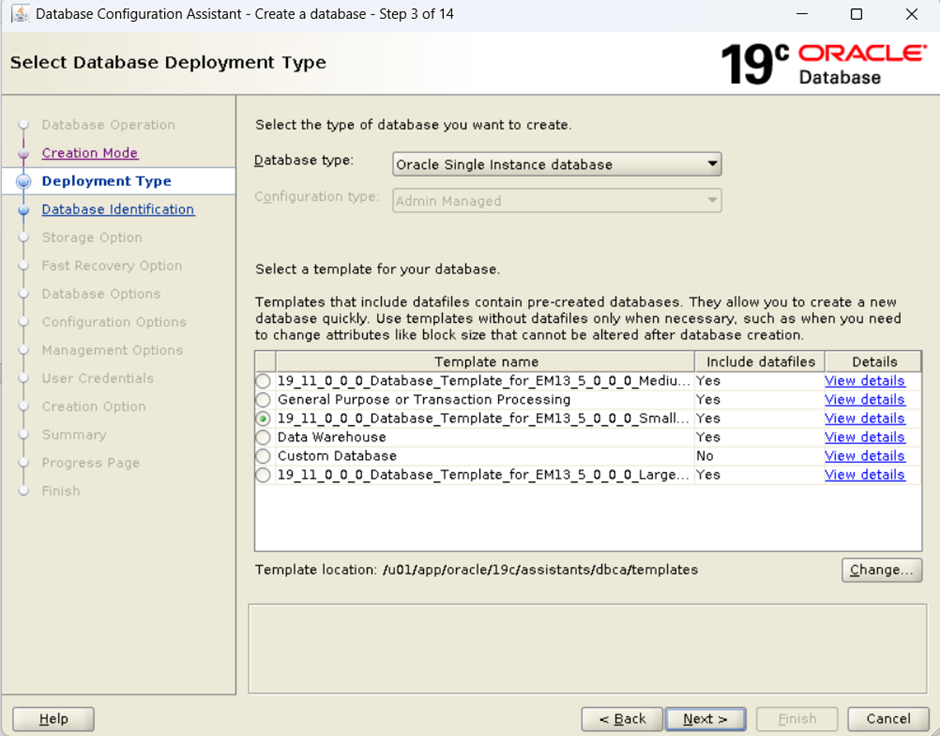The image size is (940, 736).
Task: Open View details for Data Warehouse
Action: point(864,437)
